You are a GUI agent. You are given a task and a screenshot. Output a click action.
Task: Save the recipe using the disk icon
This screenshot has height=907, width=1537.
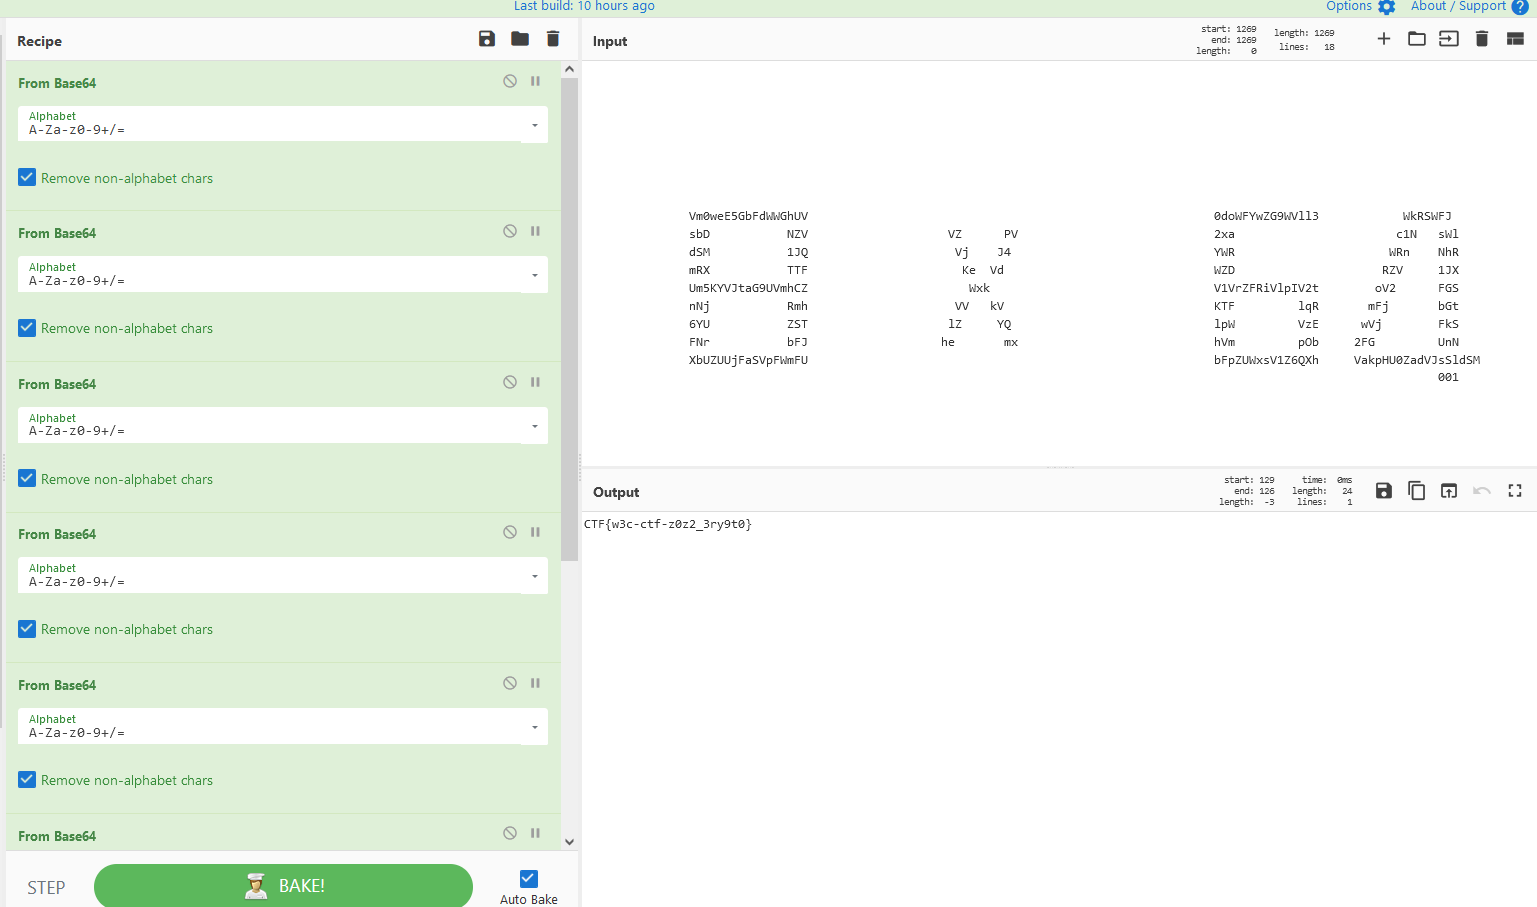(x=487, y=39)
